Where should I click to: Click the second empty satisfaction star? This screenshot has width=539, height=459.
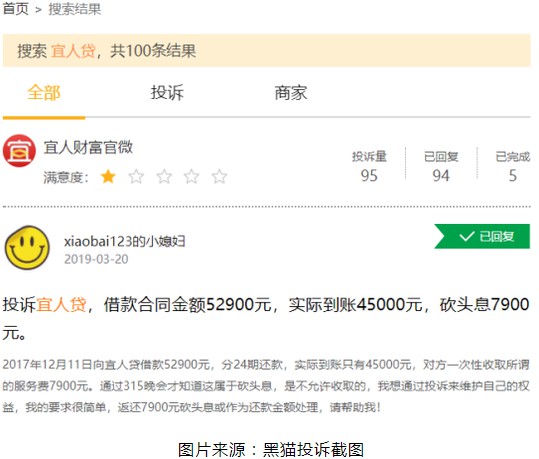pyautogui.click(x=136, y=177)
